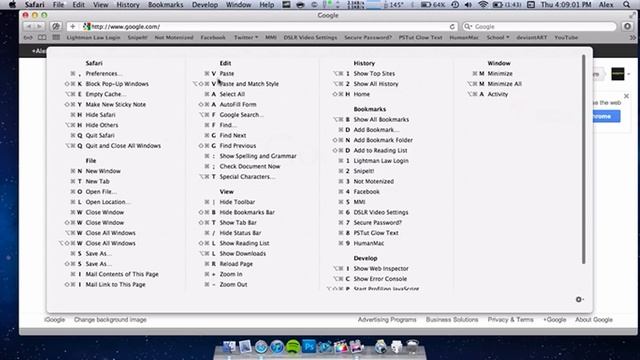Open the History menu
The width and height of the screenshot is (640, 360).
click(x=128, y=5)
